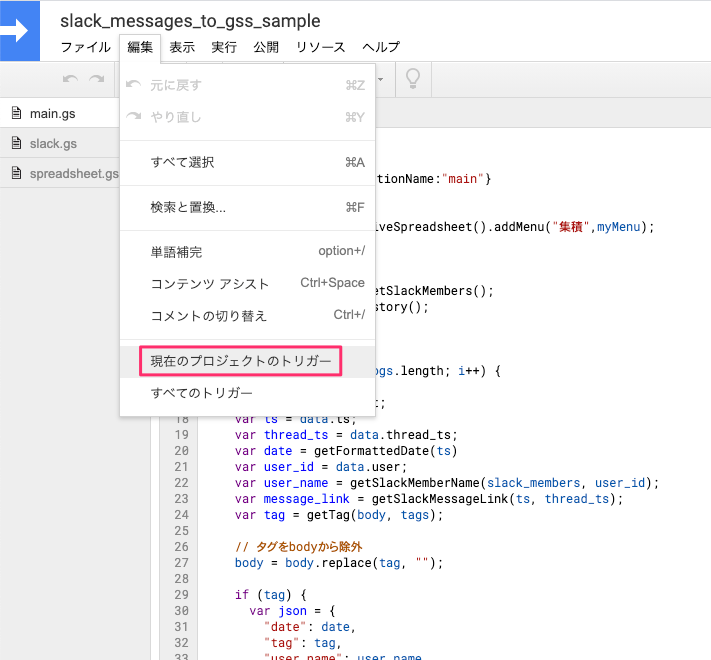Click the if (tag) statement line 29
Viewport: 711px width, 660px height.
pyautogui.click(x=271, y=595)
